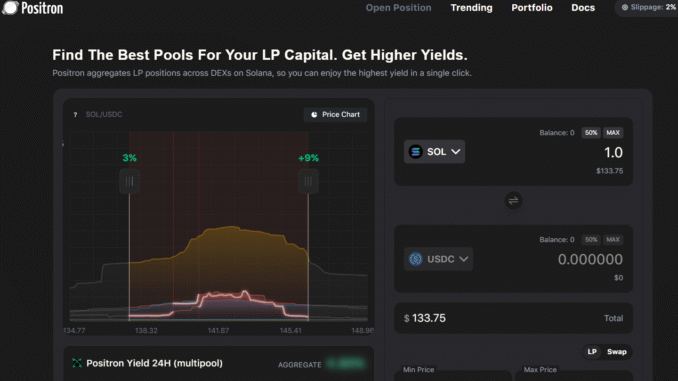
Task: Click the dollar sign icon by Total
Action: pyautogui.click(x=406, y=318)
